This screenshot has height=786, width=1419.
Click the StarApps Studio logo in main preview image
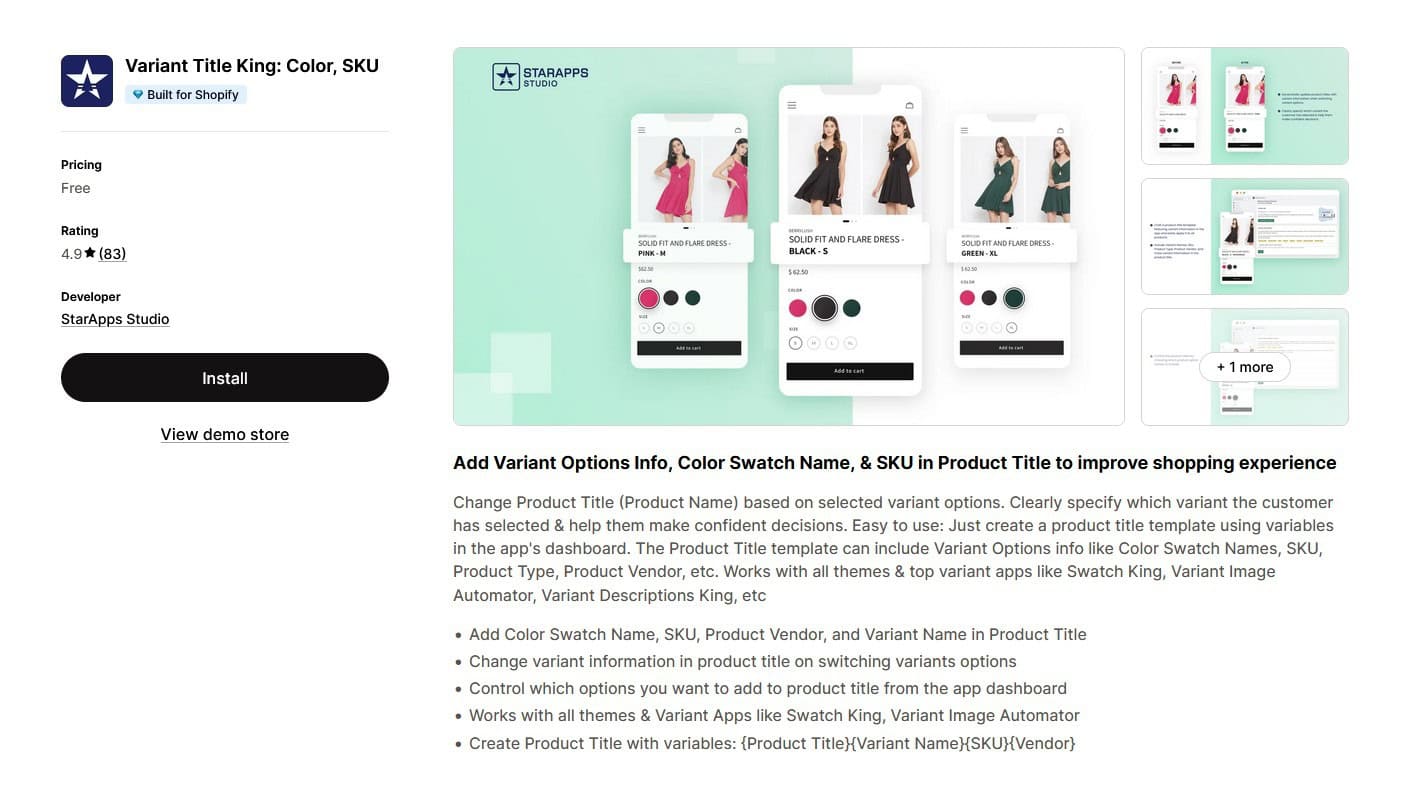540,77
